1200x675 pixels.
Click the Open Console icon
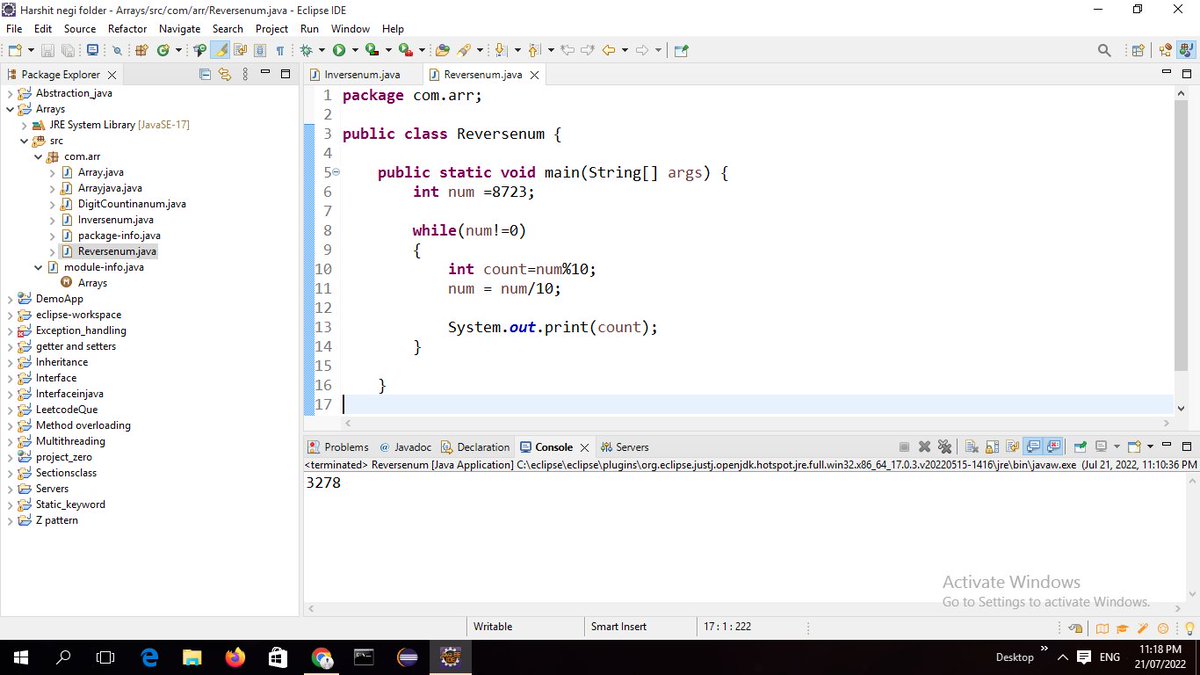[x=1134, y=447]
